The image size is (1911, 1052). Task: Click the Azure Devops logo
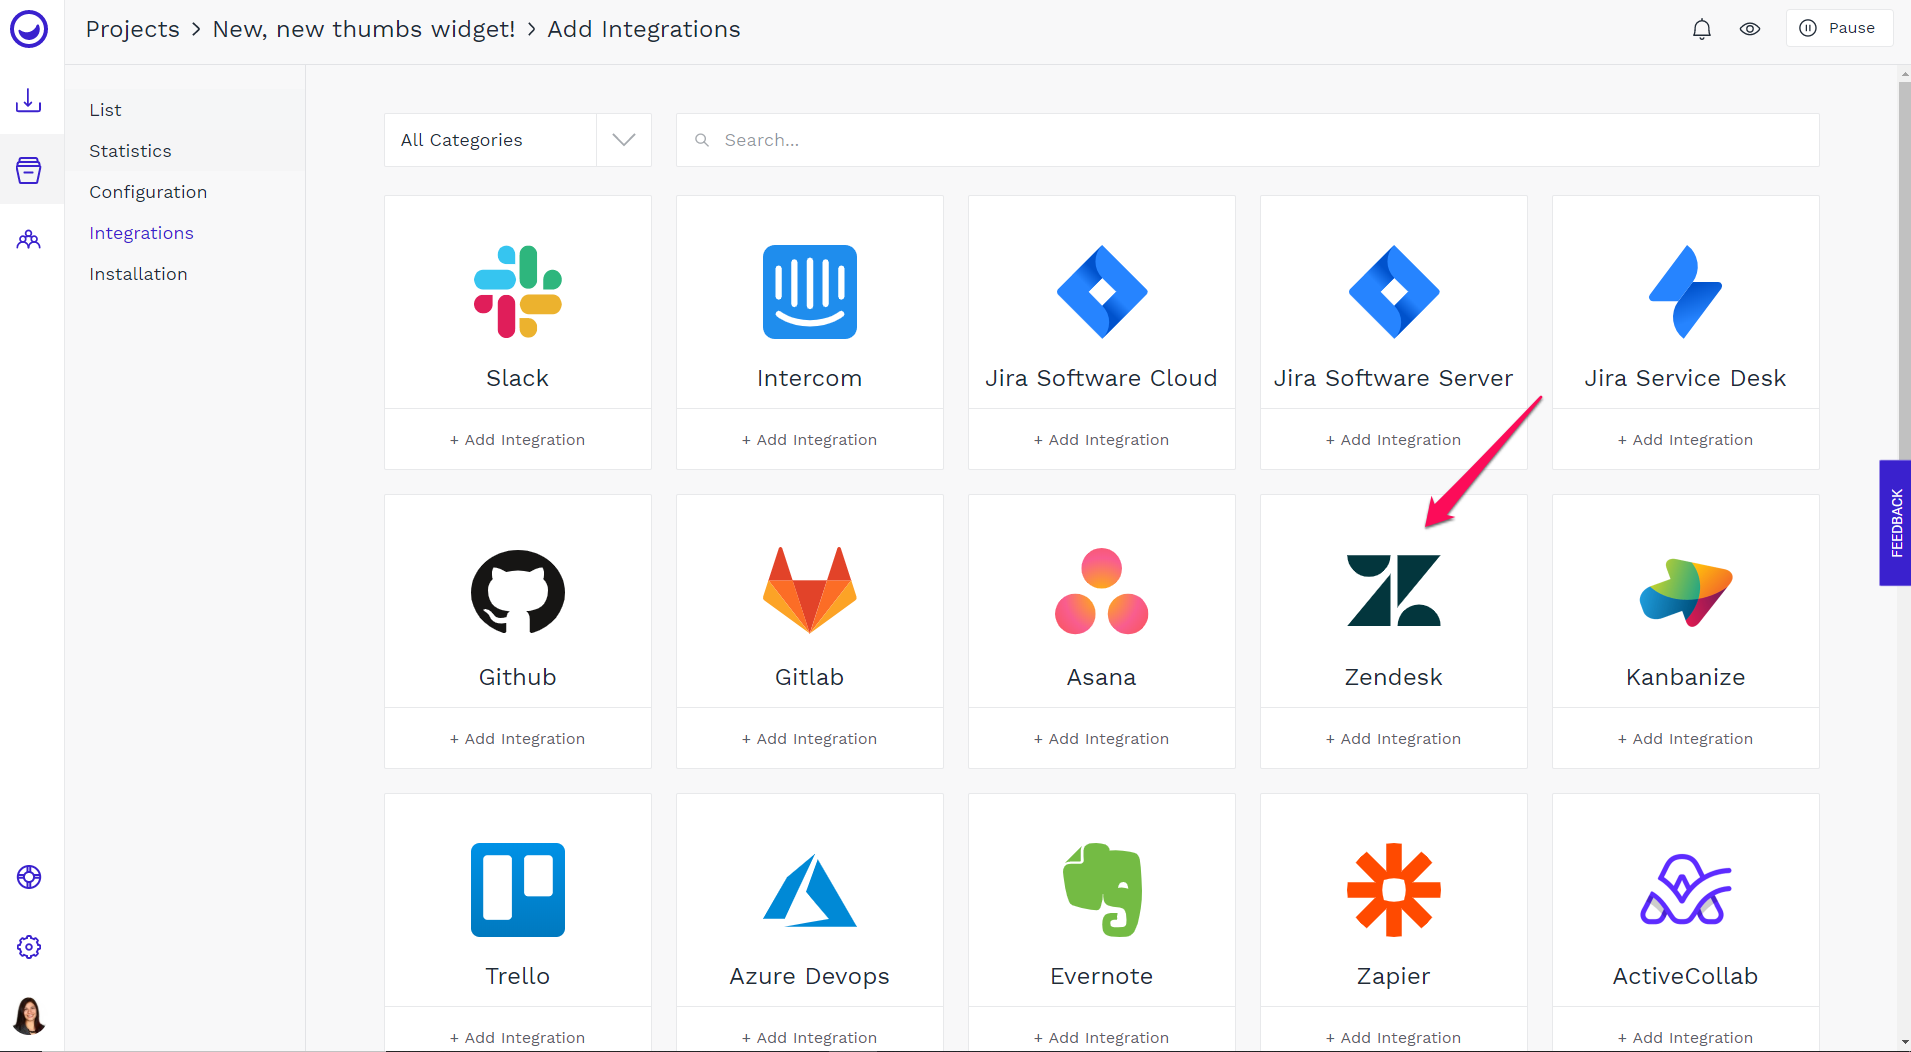[810, 890]
